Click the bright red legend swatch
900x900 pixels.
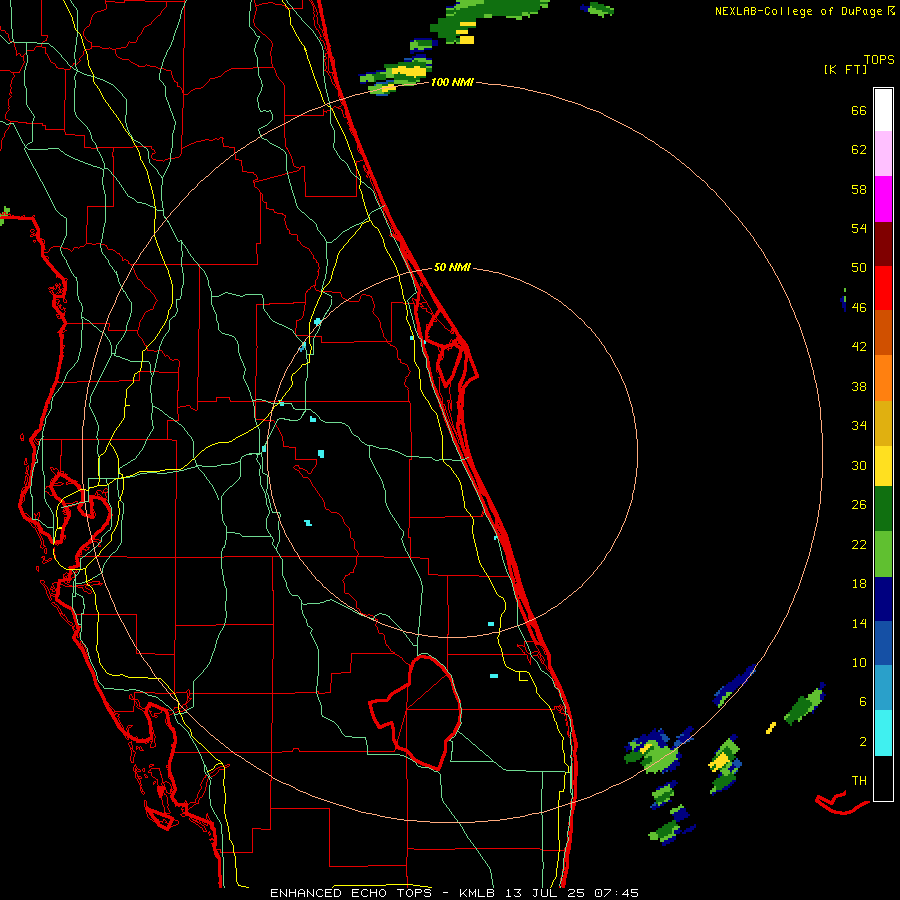[x=883, y=288]
